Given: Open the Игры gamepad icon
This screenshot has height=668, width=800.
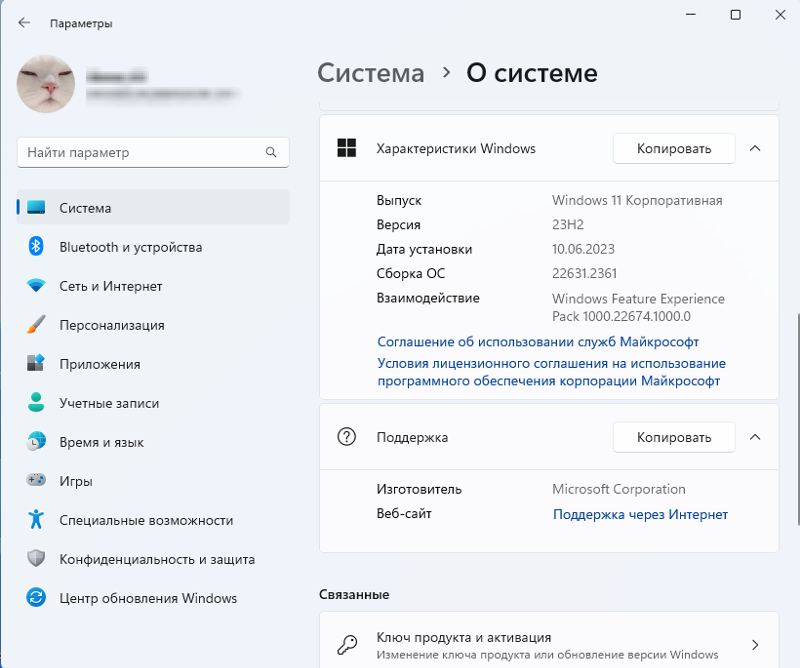Looking at the screenshot, I should point(36,480).
